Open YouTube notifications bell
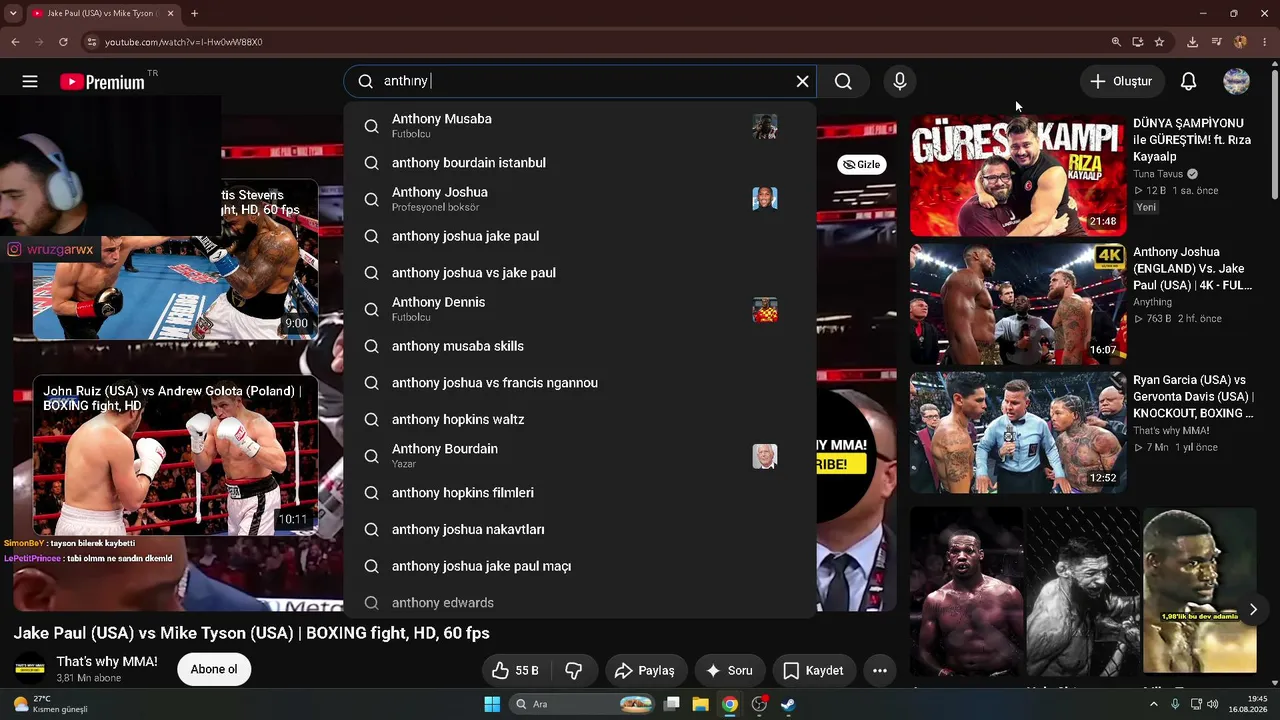This screenshot has height=720, width=1280. pyautogui.click(x=1188, y=82)
